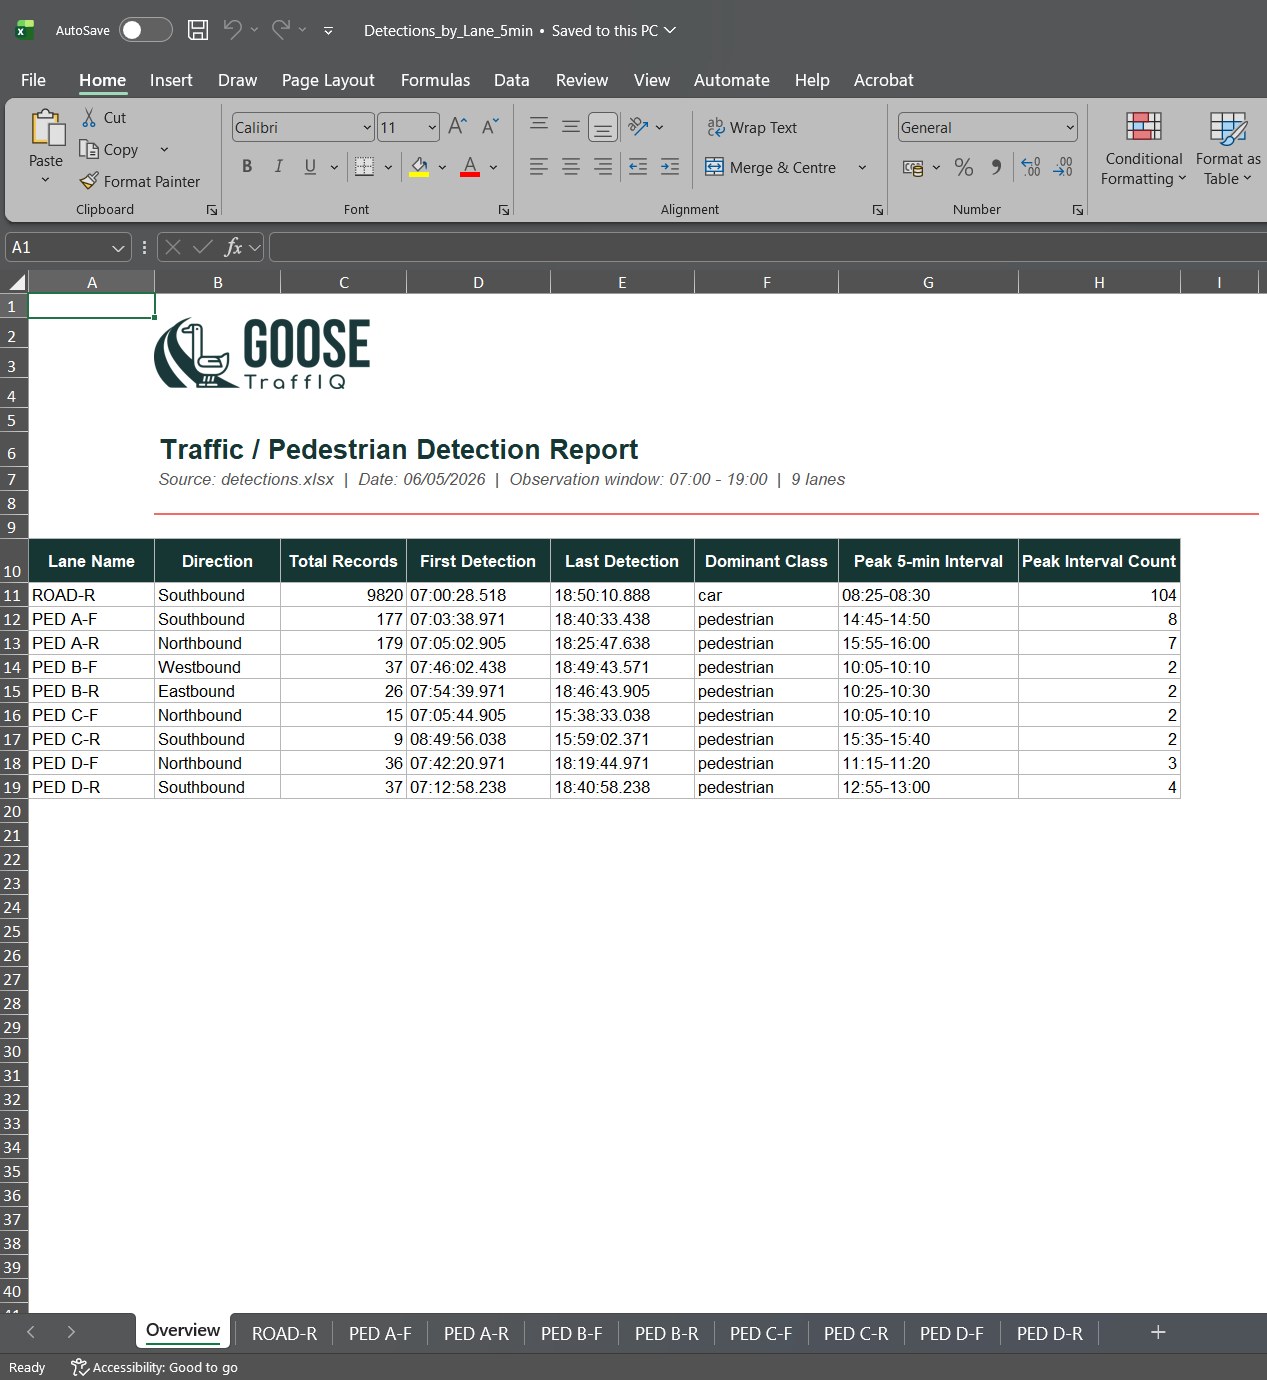Toggle center horizontal alignment
The width and height of the screenshot is (1267, 1380).
(x=570, y=167)
